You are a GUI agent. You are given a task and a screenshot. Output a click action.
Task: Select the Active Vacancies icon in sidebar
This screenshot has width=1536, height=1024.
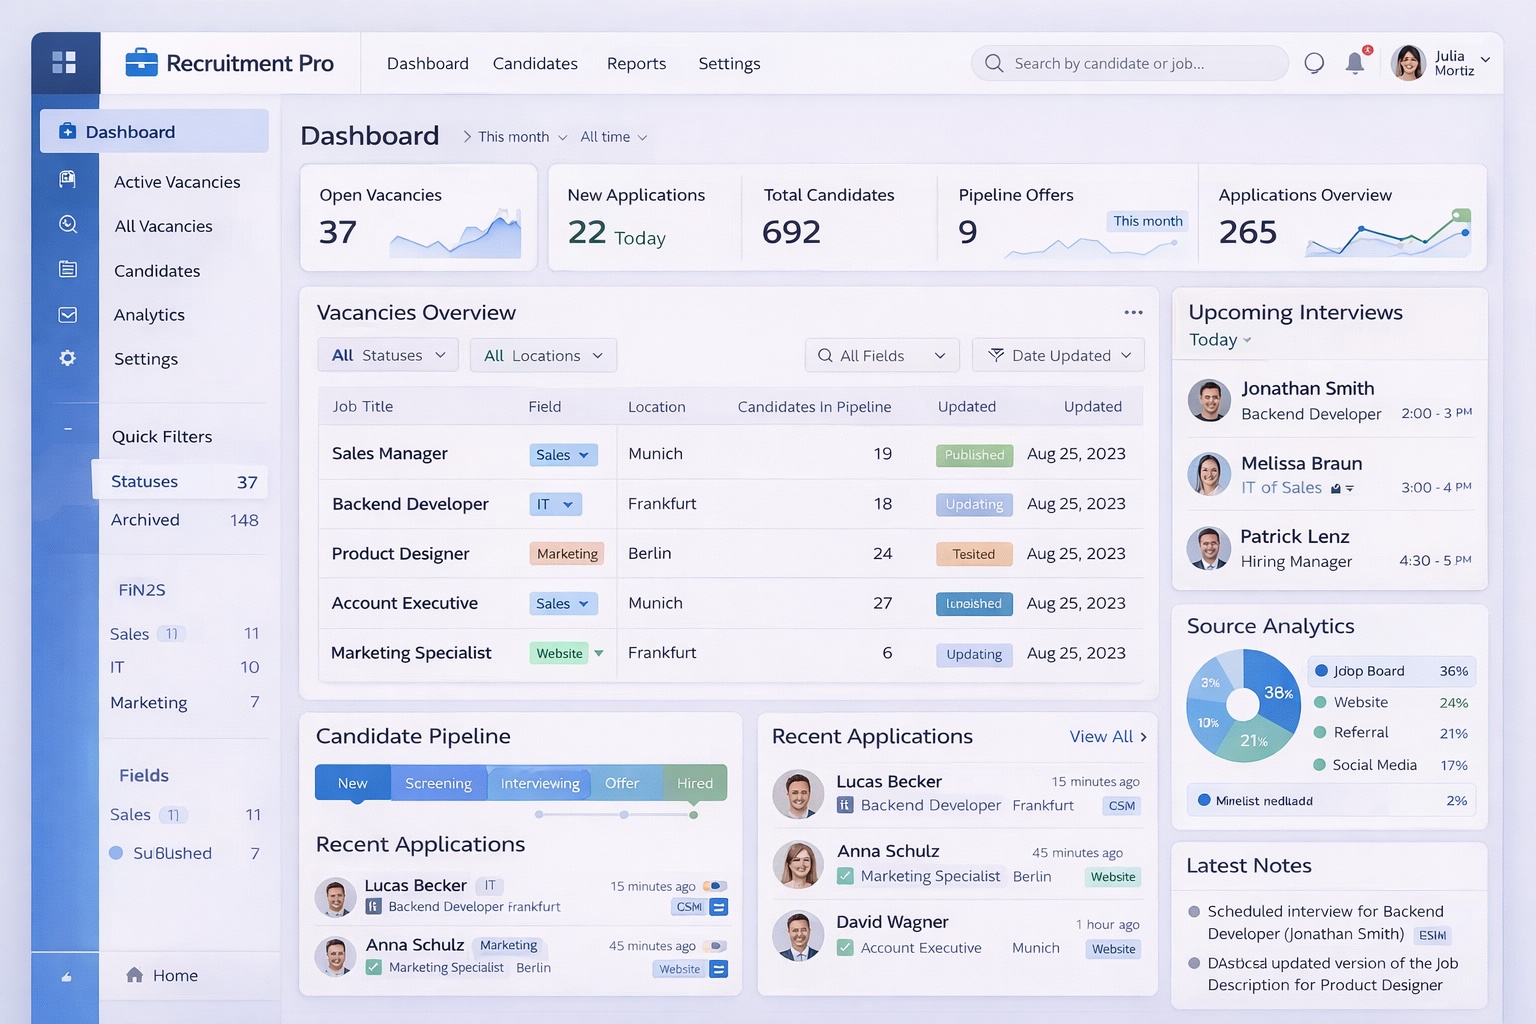pos(66,180)
